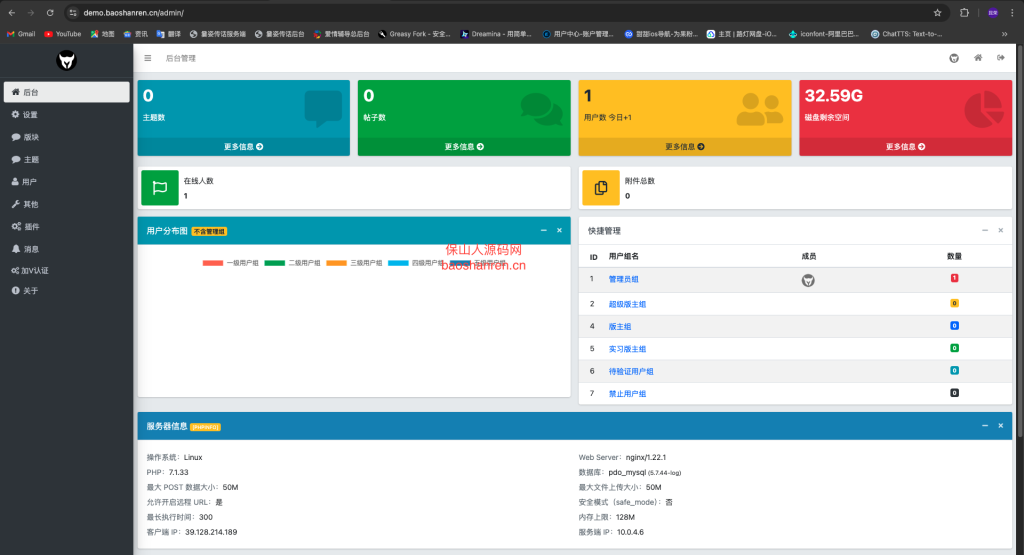Select 后台 in the sidebar
The width and height of the screenshot is (1024, 555).
[67, 92]
